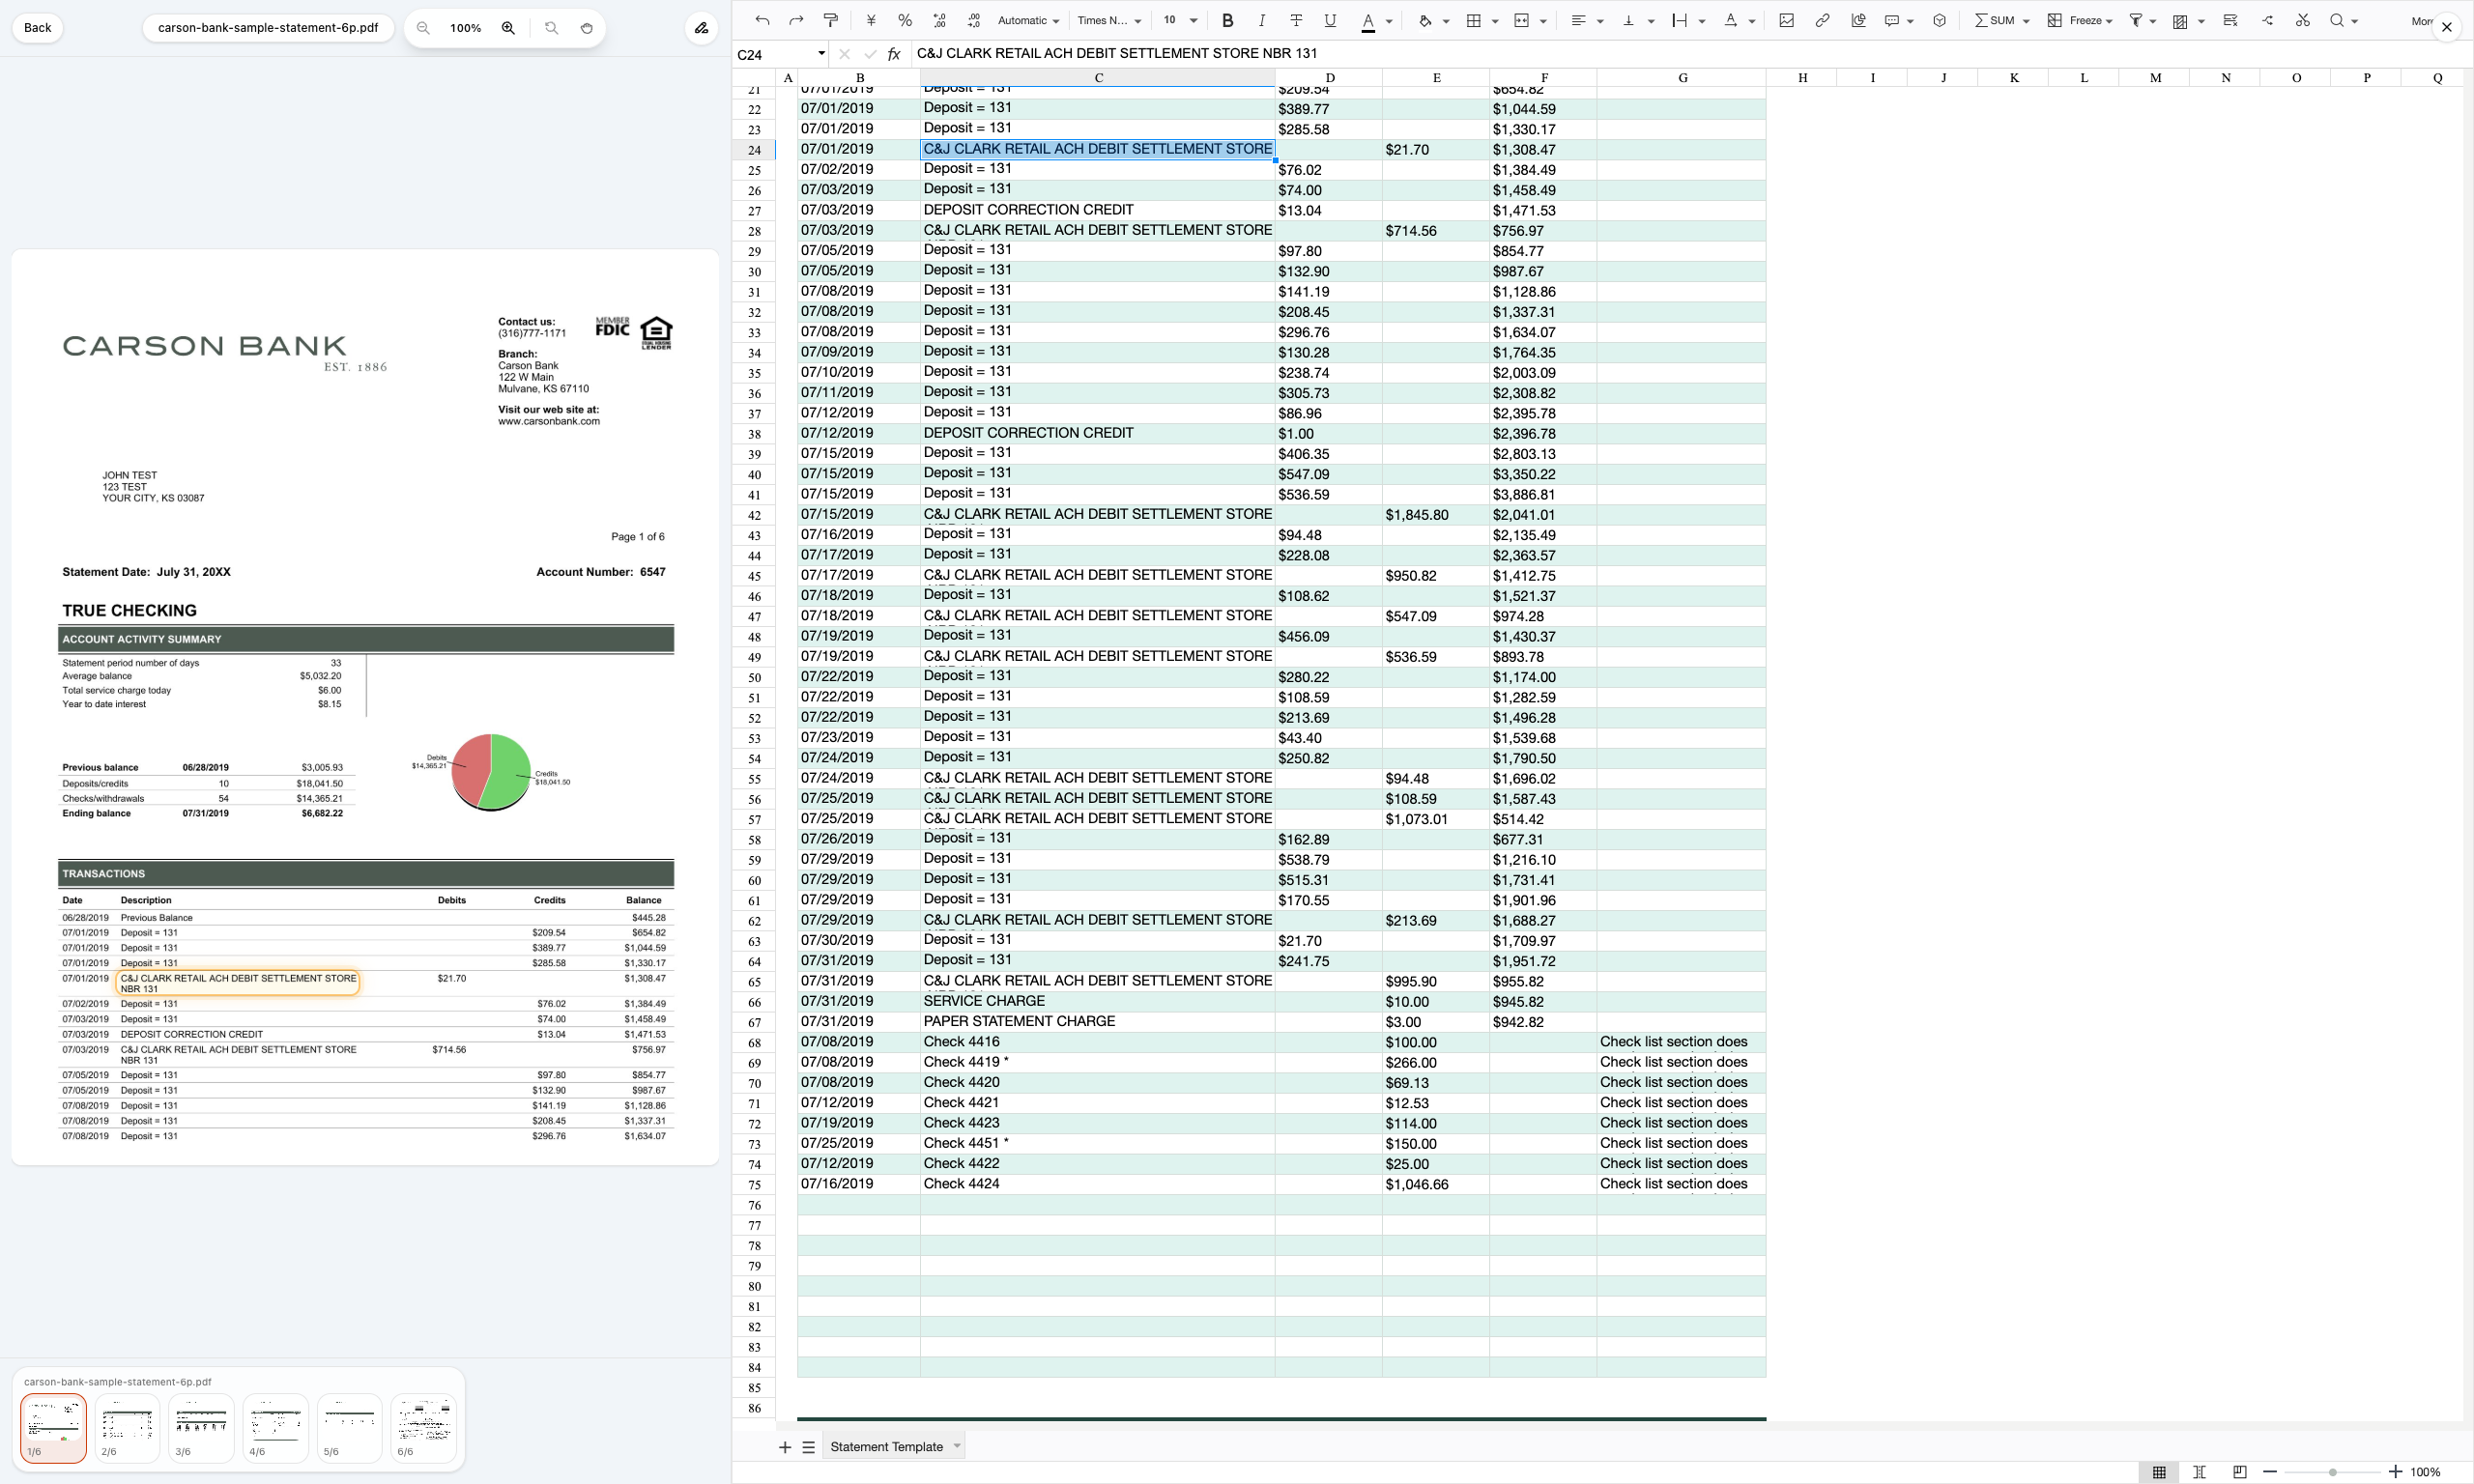The width and height of the screenshot is (2474, 1484).
Task: Insert a hyperlink using link icon
Action: coord(1822,20)
